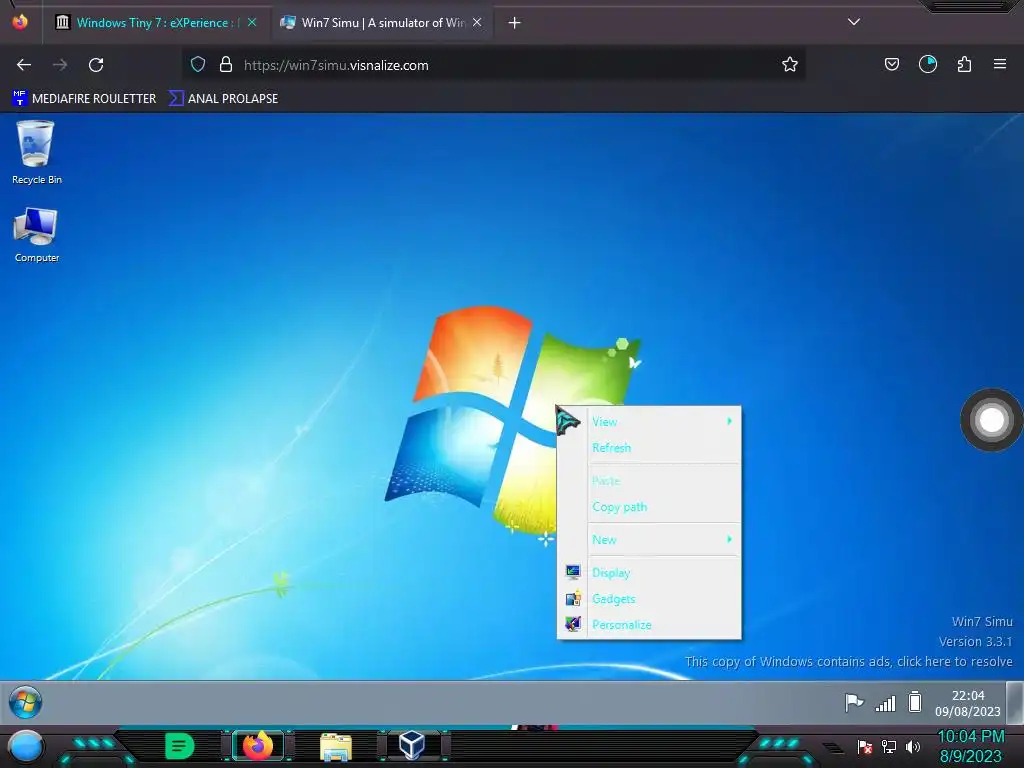1024x768 pixels.
Task: Click the simulated Windows 7 Start orb
Action: 25,703
